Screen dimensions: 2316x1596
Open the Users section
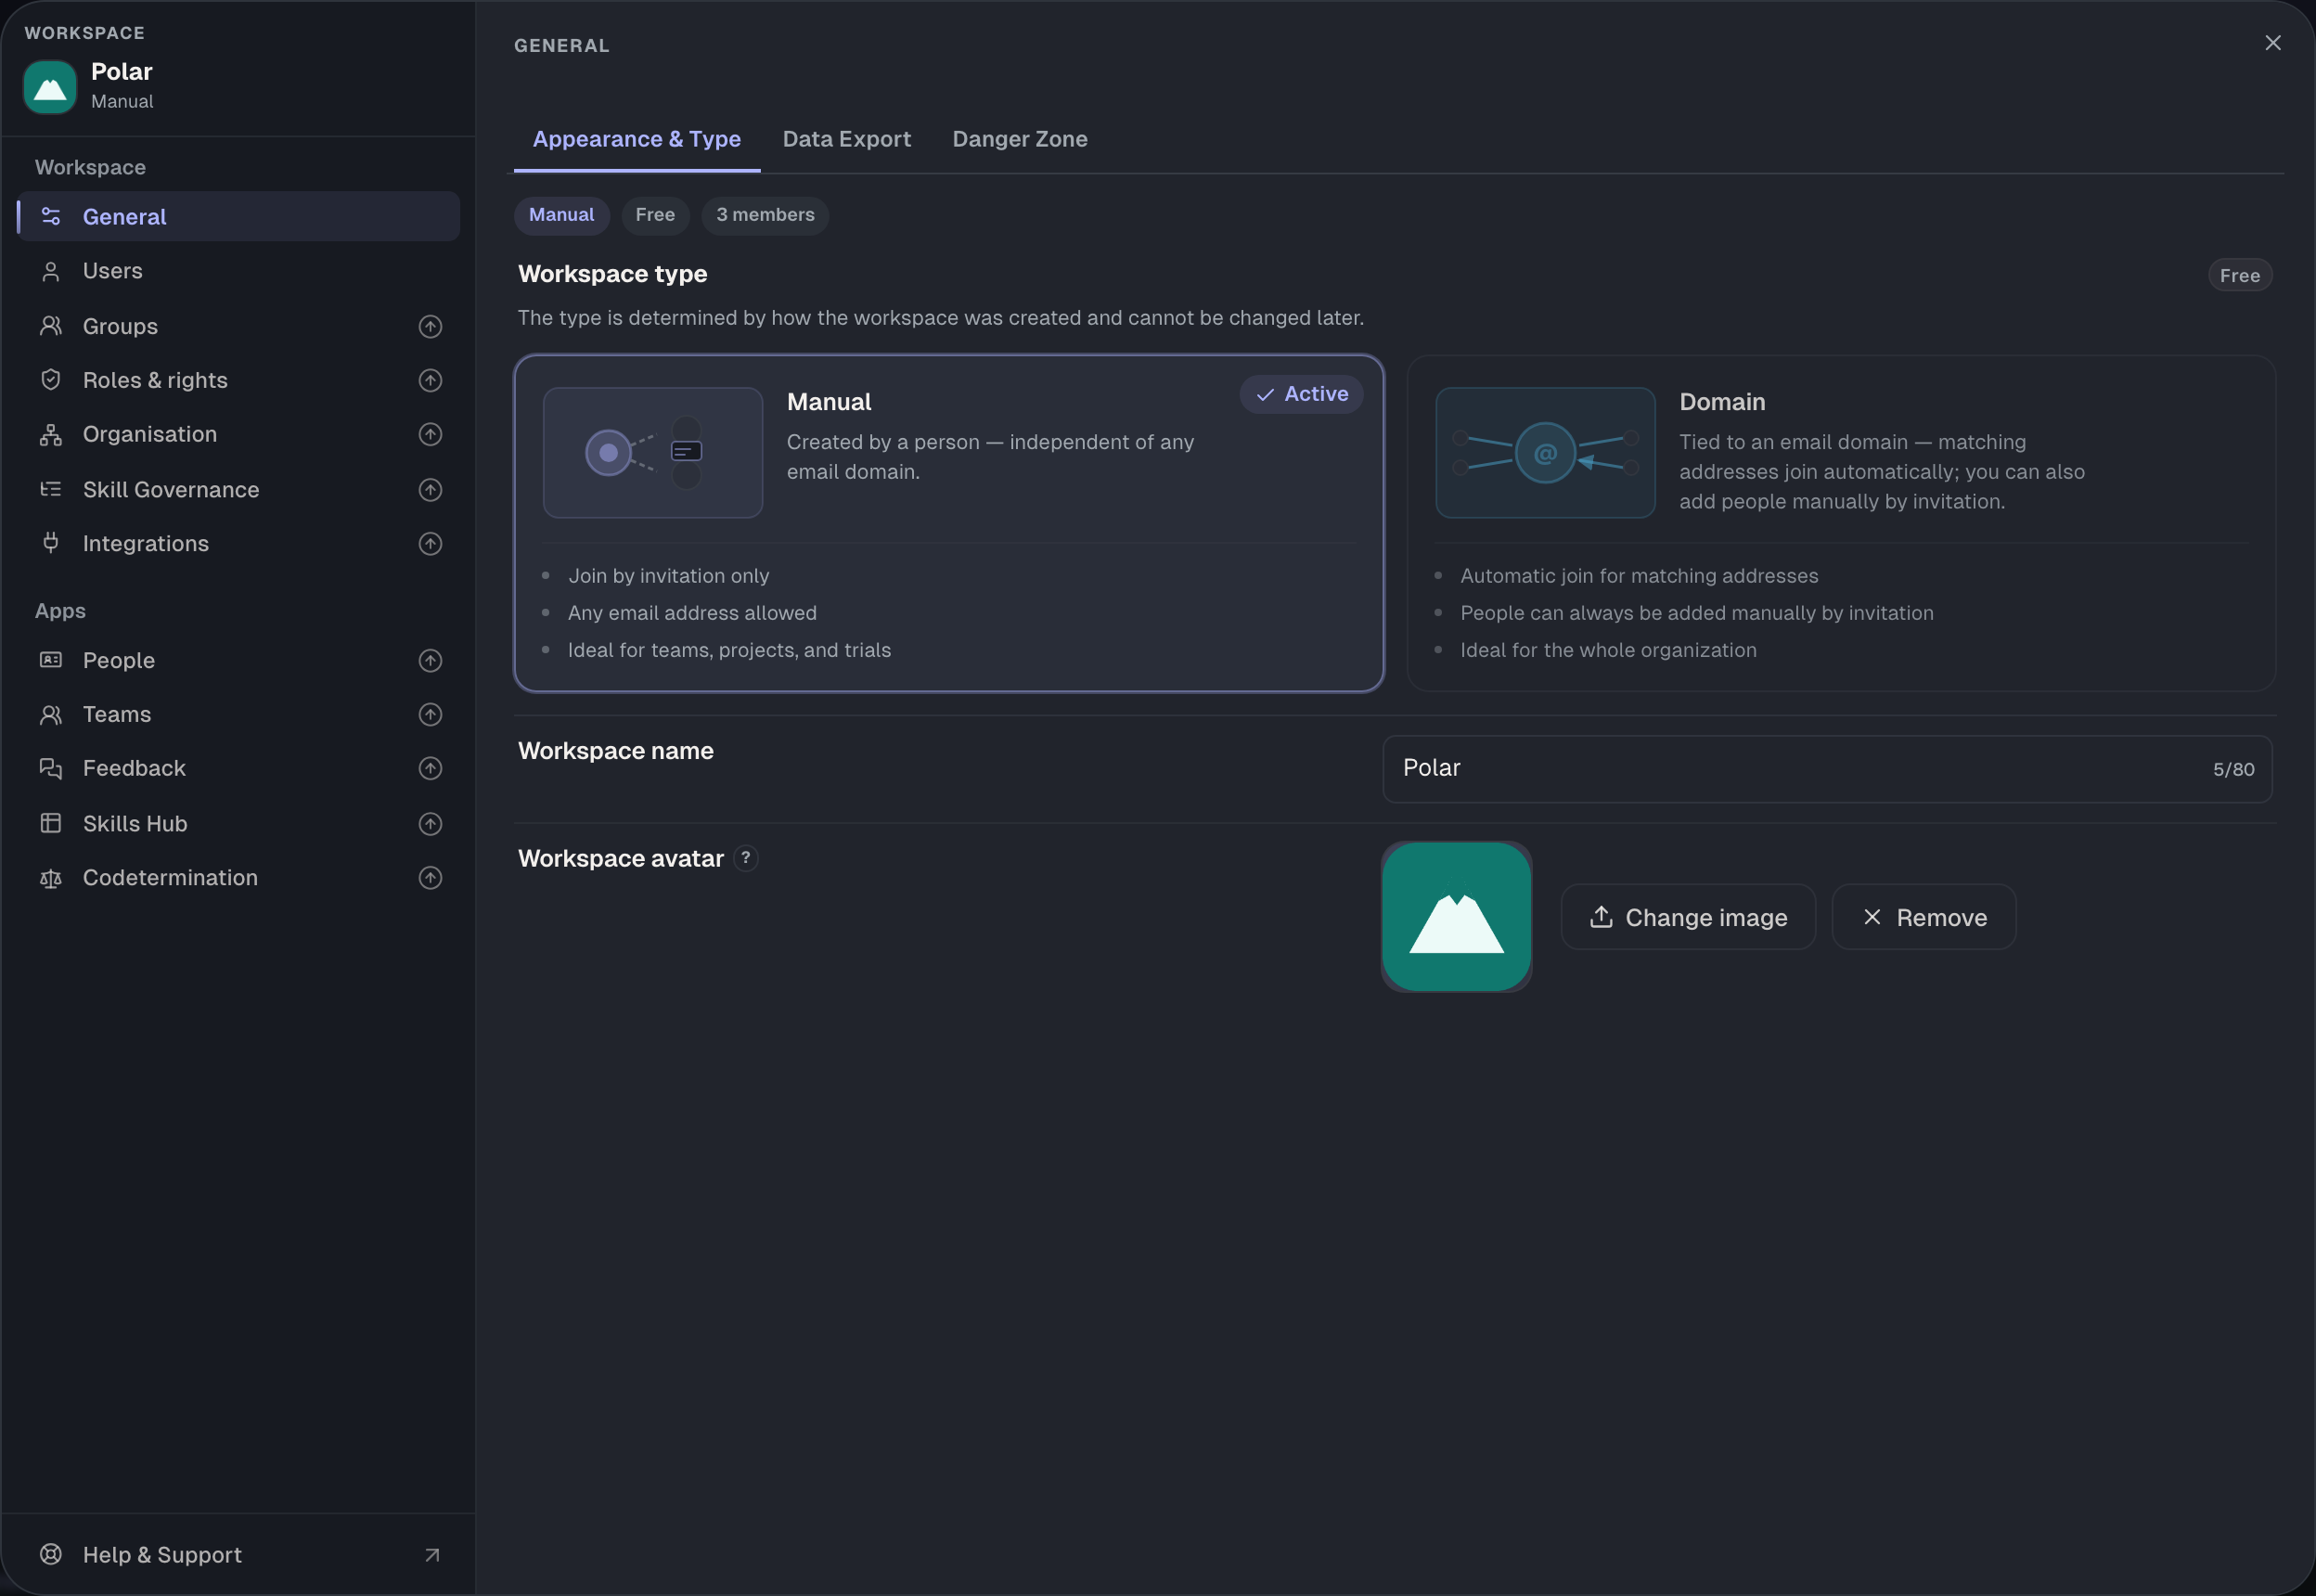coord(238,271)
